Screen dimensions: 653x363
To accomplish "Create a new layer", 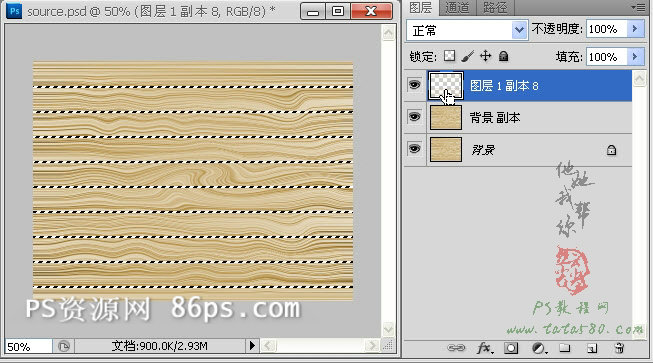I will [x=592, y=348].
